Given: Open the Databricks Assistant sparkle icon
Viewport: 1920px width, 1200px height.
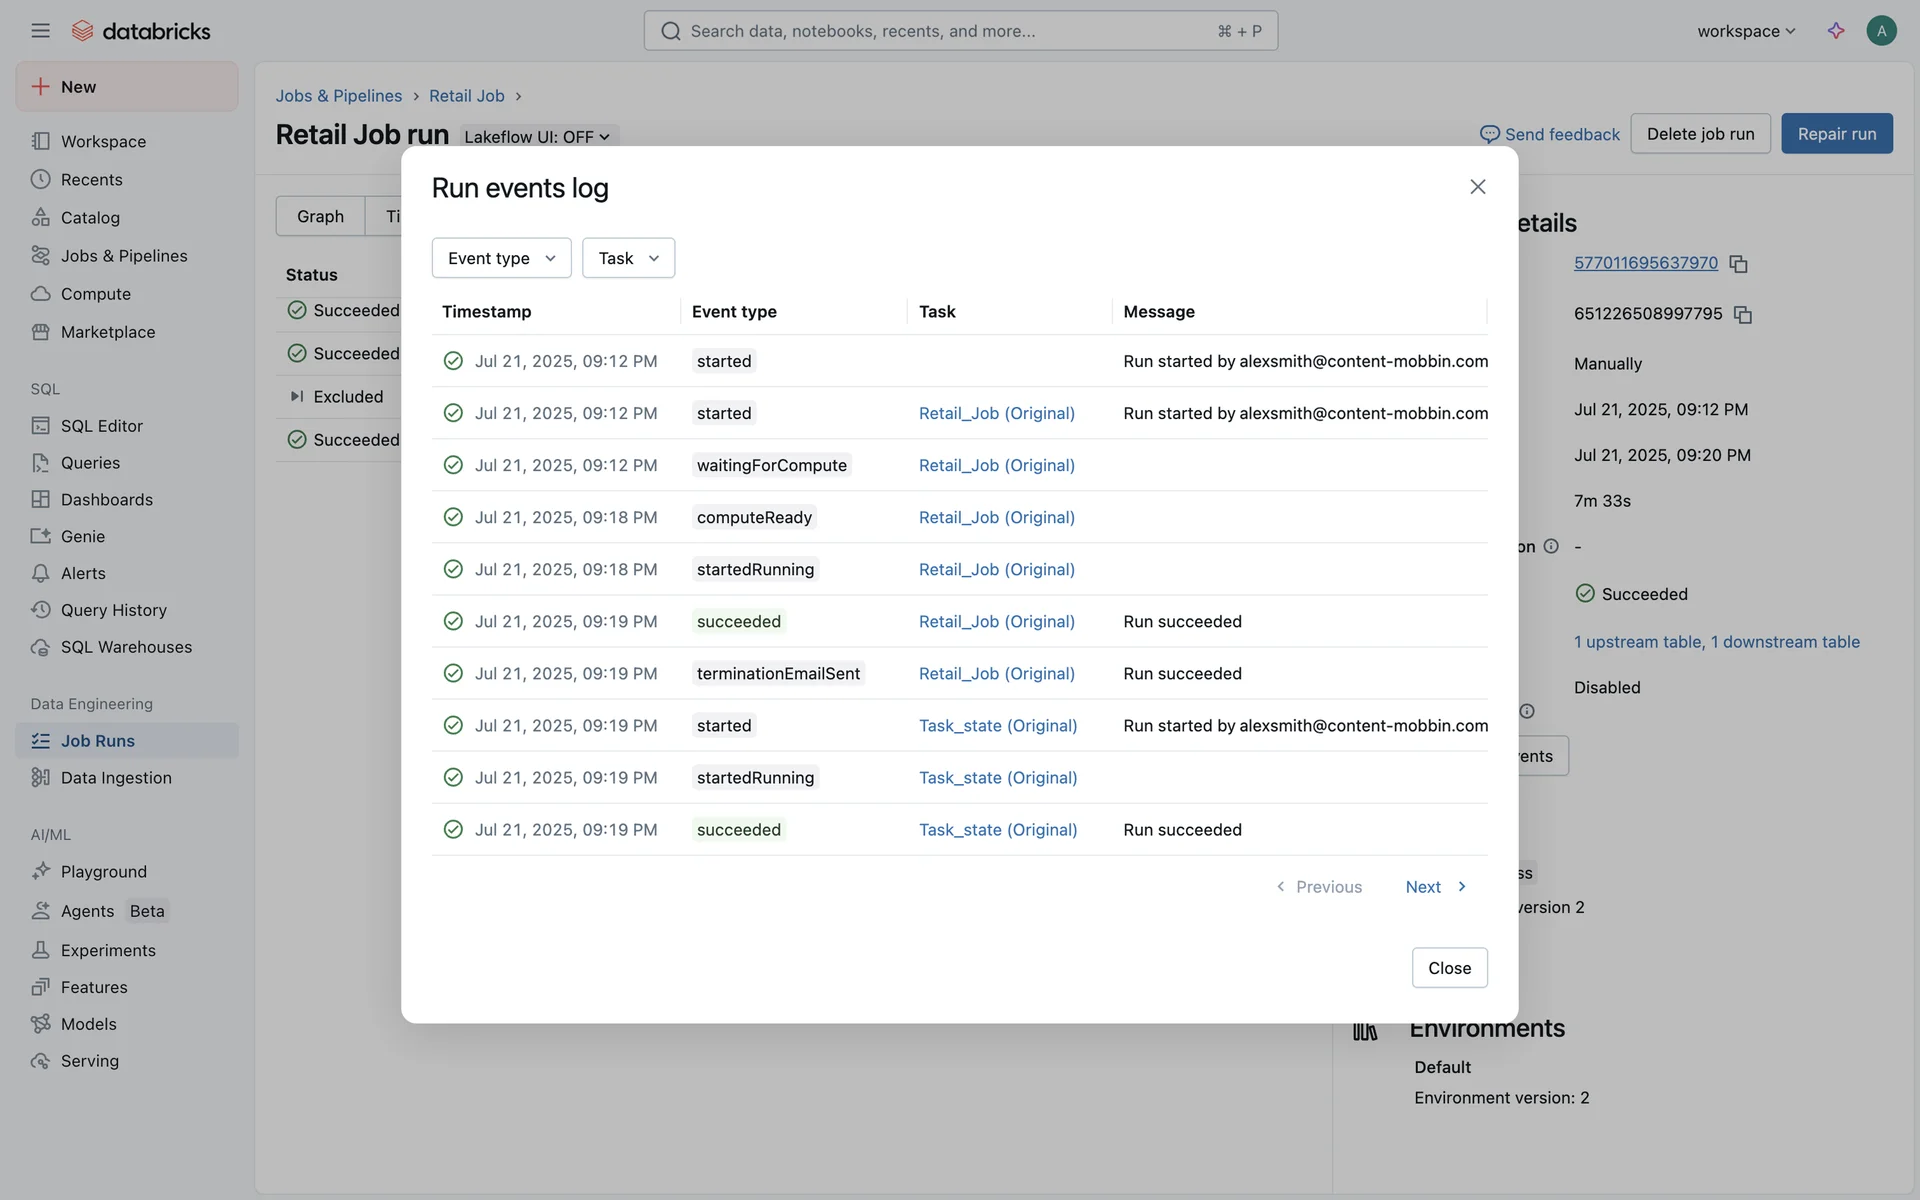Looking at the screenshot, I should (x=1836, y=31).
